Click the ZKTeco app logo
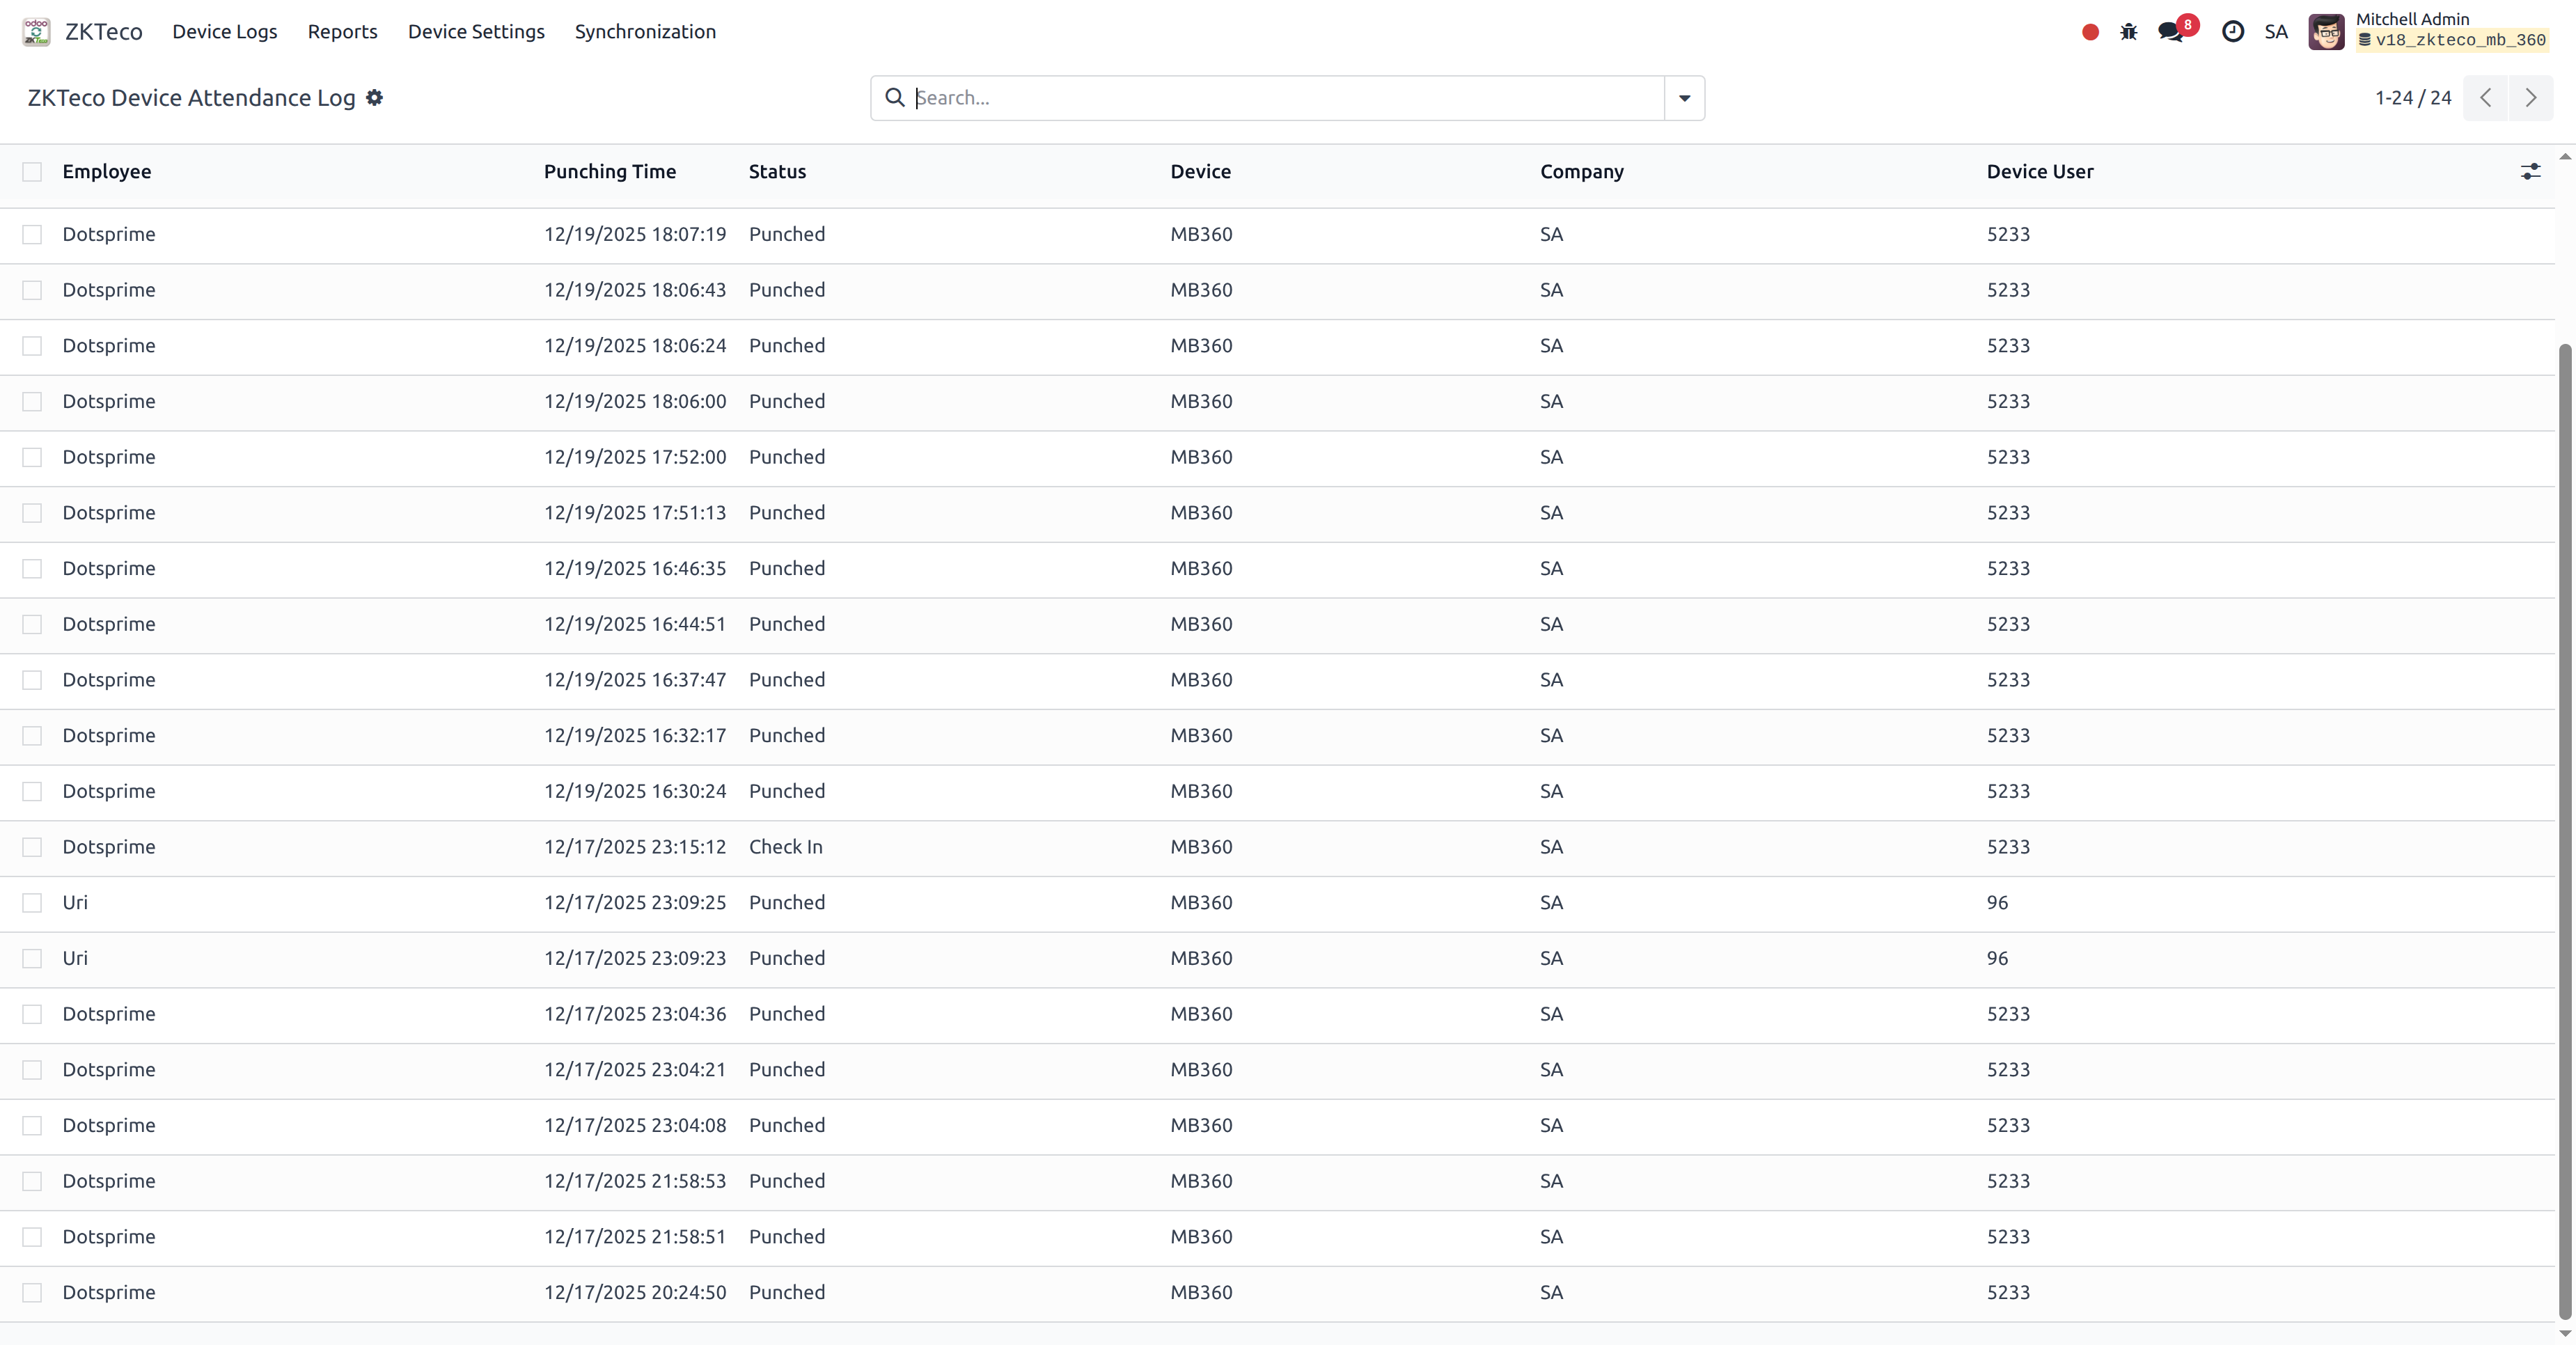Image resolution: width=2576 pixels, height=1345 pixels. pyautogui.click(x=36, y=31)
